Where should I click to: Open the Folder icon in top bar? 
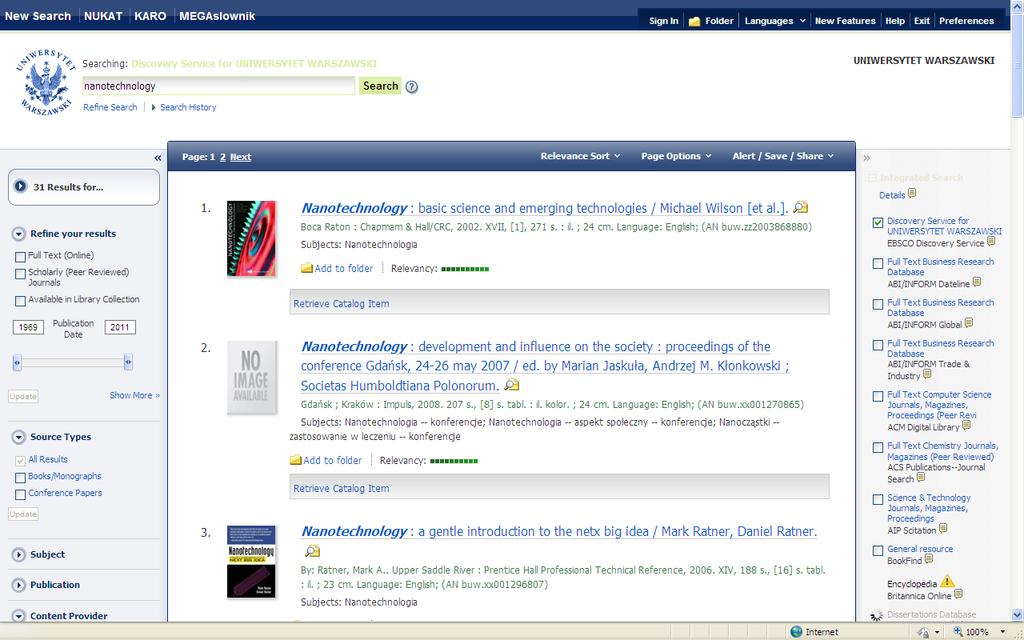tap(694, 22)
